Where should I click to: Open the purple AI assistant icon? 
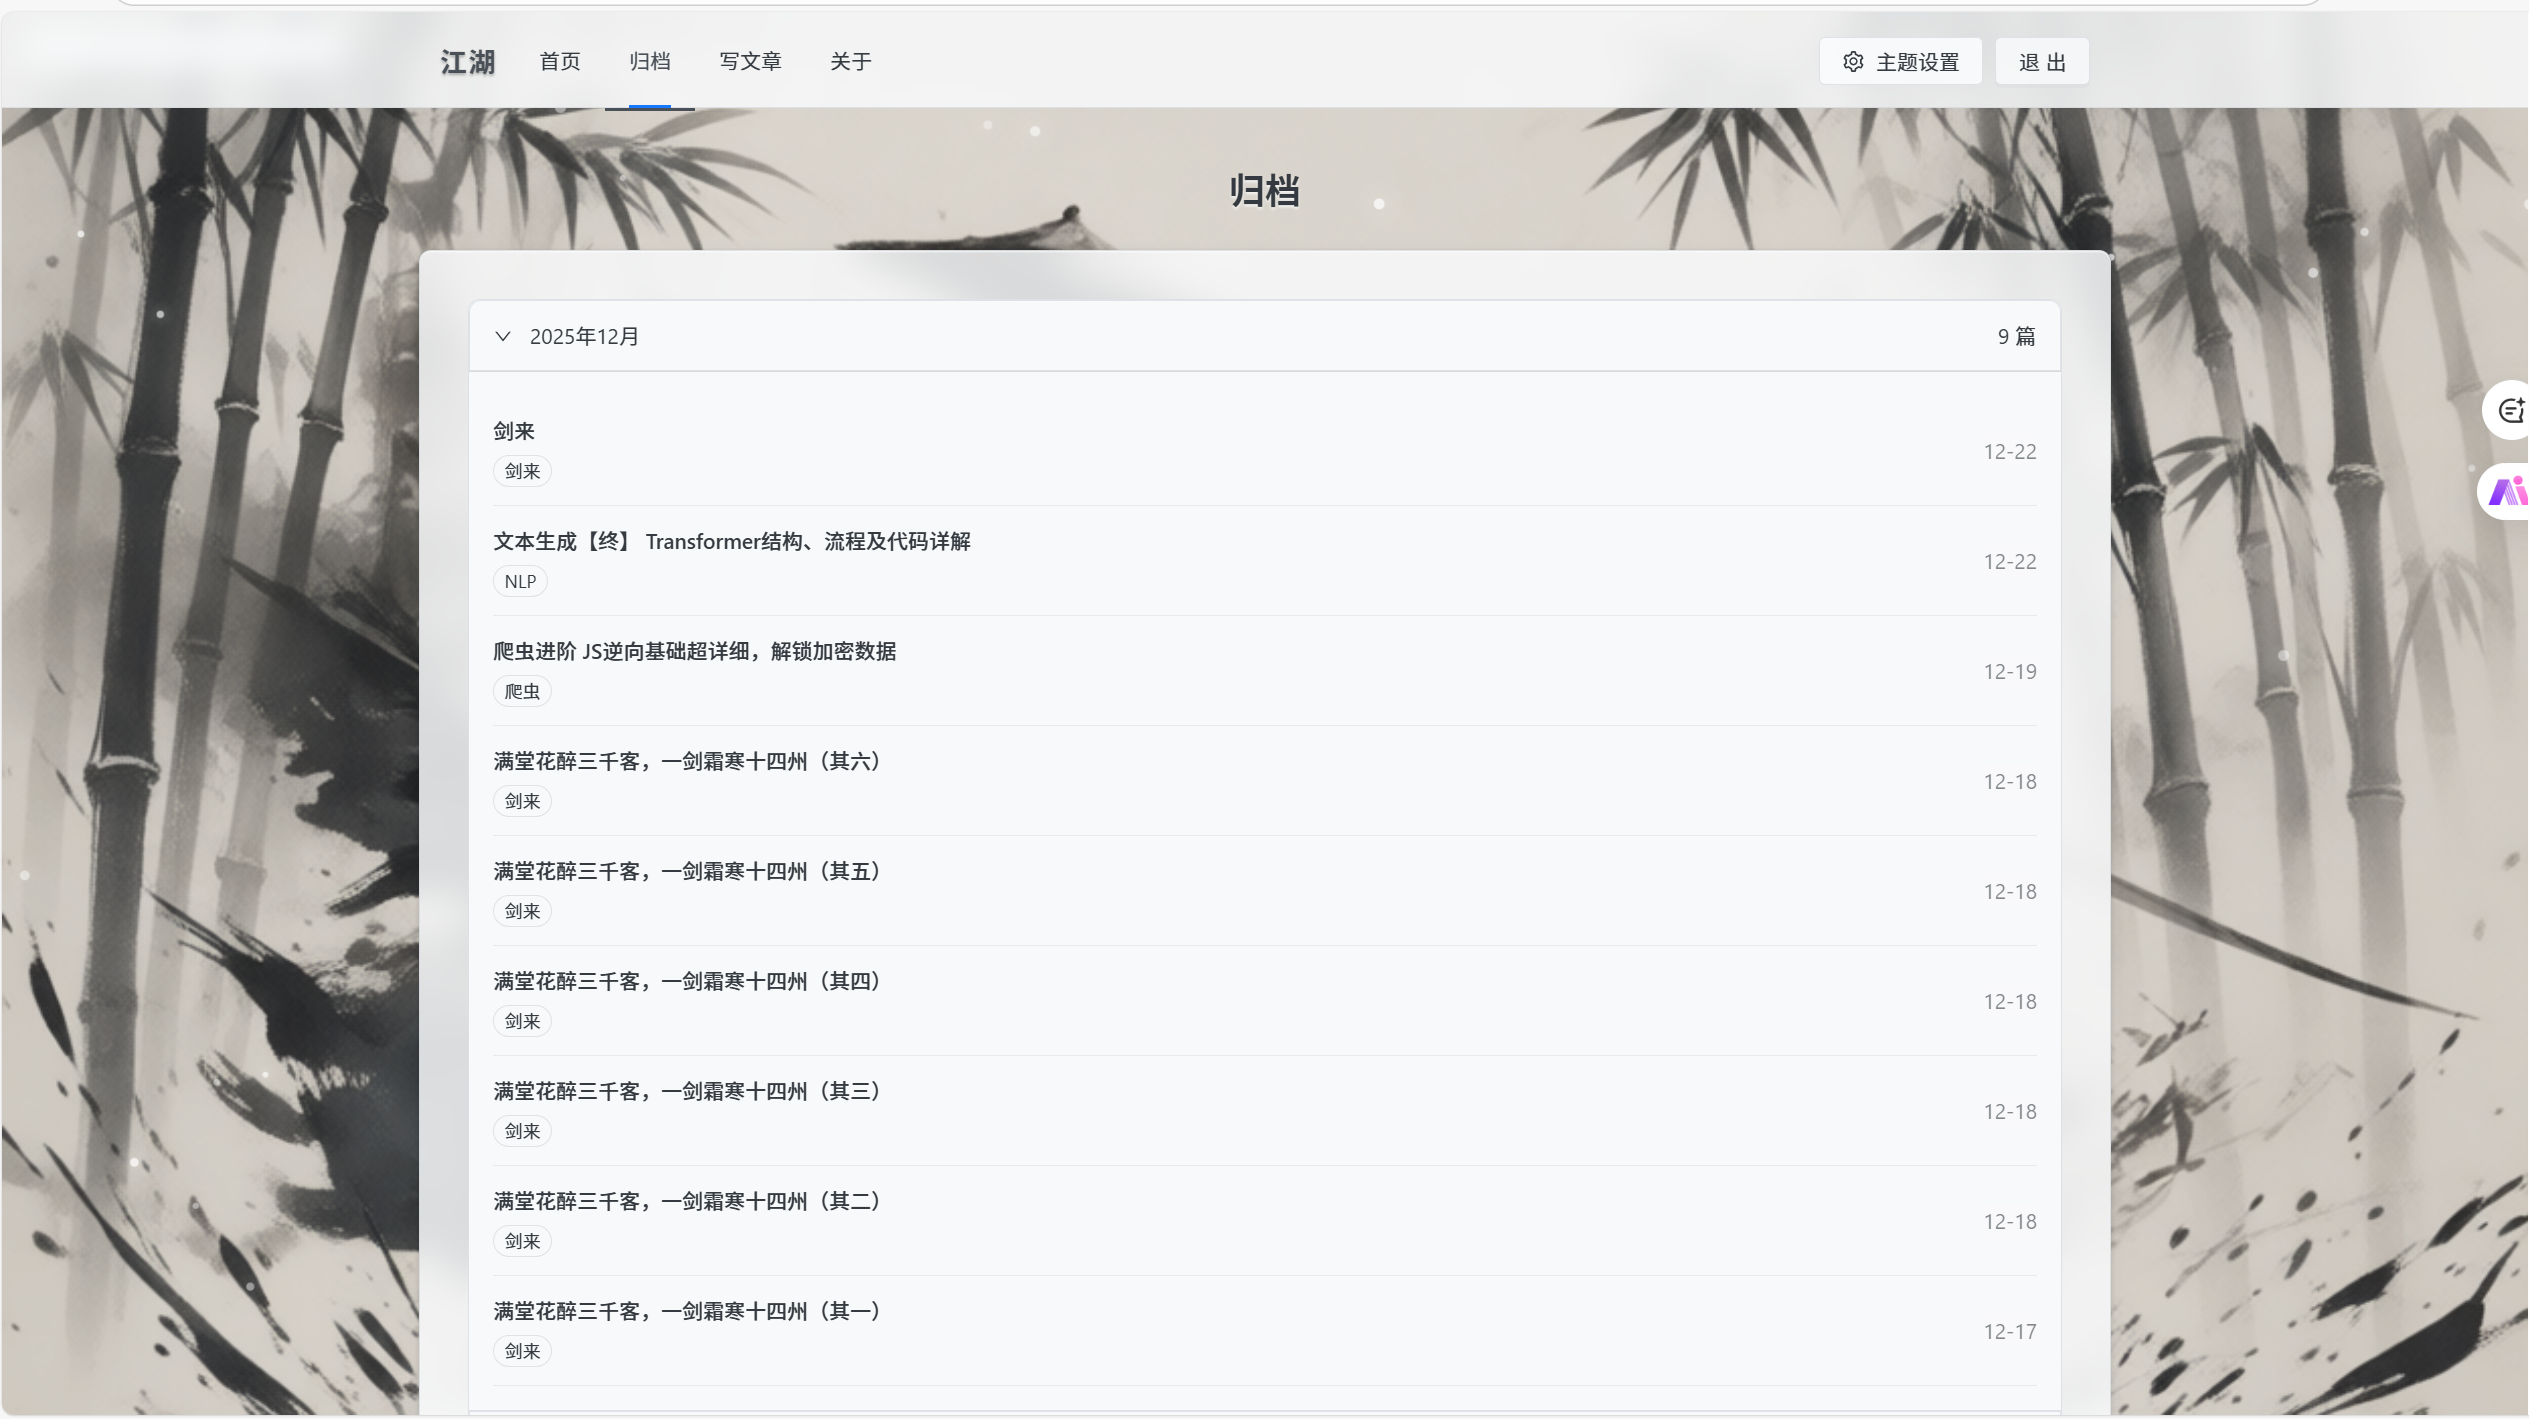click(2508, 491)
